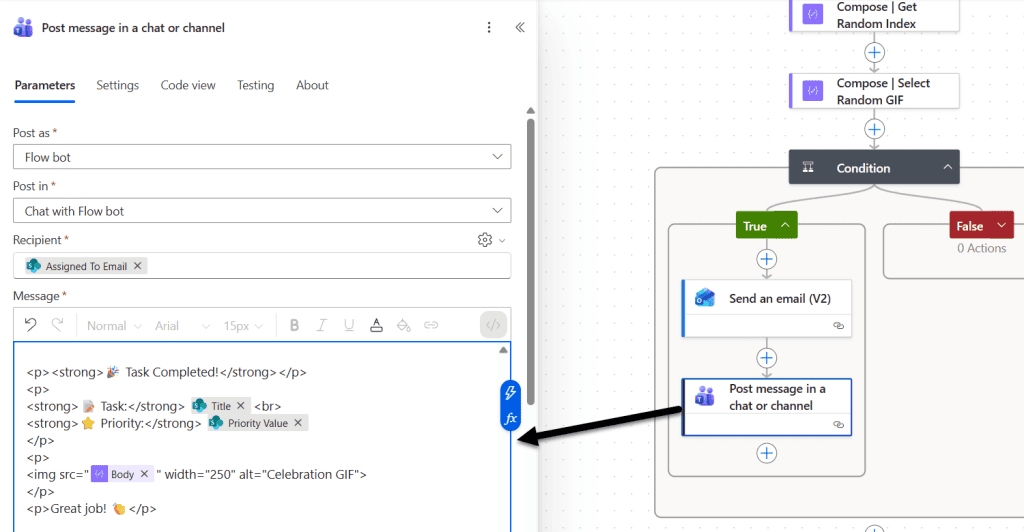Collapse the Condition block
The height and width of the screenshot is (532, 1024).
(947, 167)
